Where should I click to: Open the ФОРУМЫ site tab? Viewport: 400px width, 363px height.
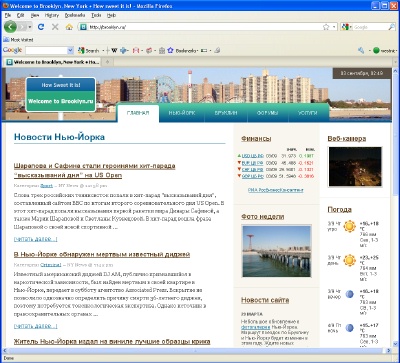coord(267,113)
